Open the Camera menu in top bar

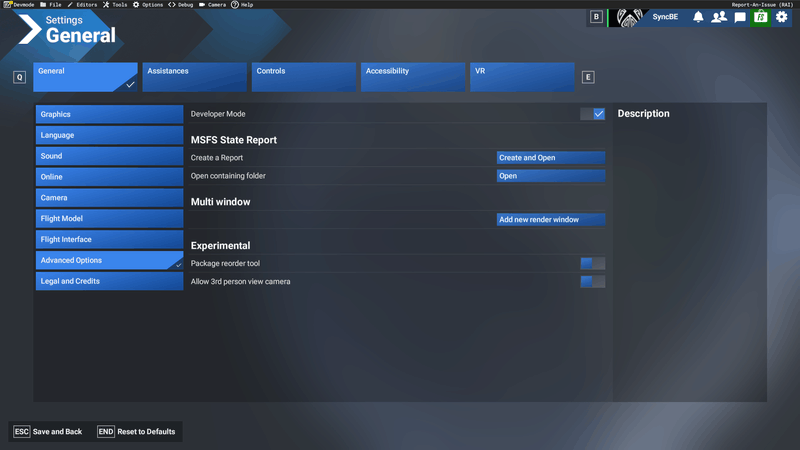[212, 5]
